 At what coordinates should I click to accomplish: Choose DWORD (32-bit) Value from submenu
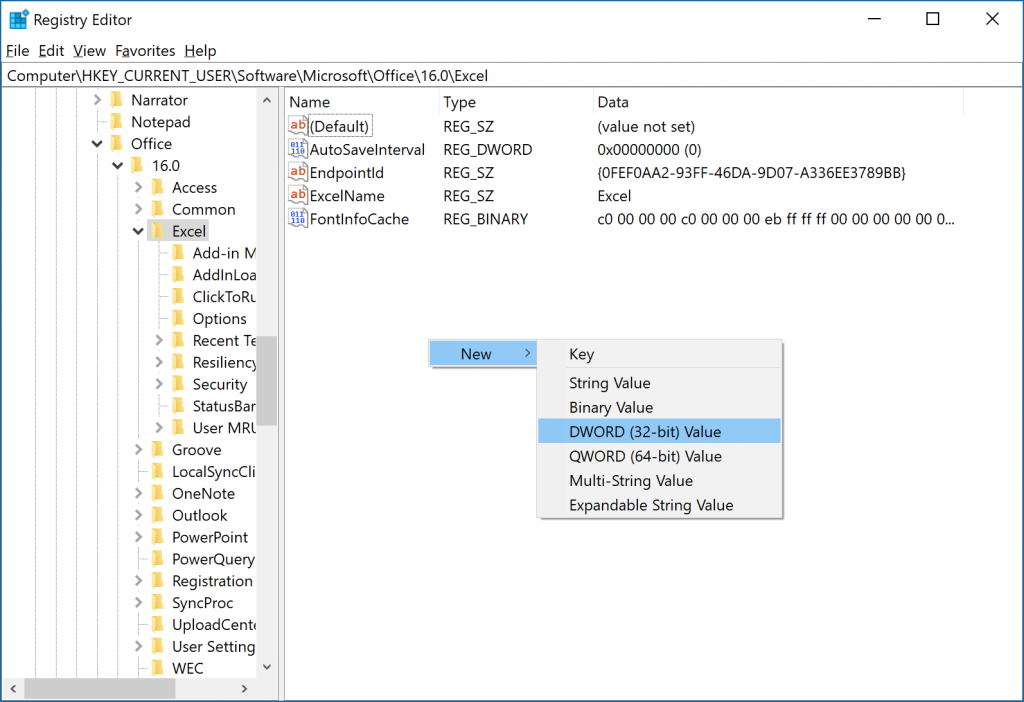point(659,431)
